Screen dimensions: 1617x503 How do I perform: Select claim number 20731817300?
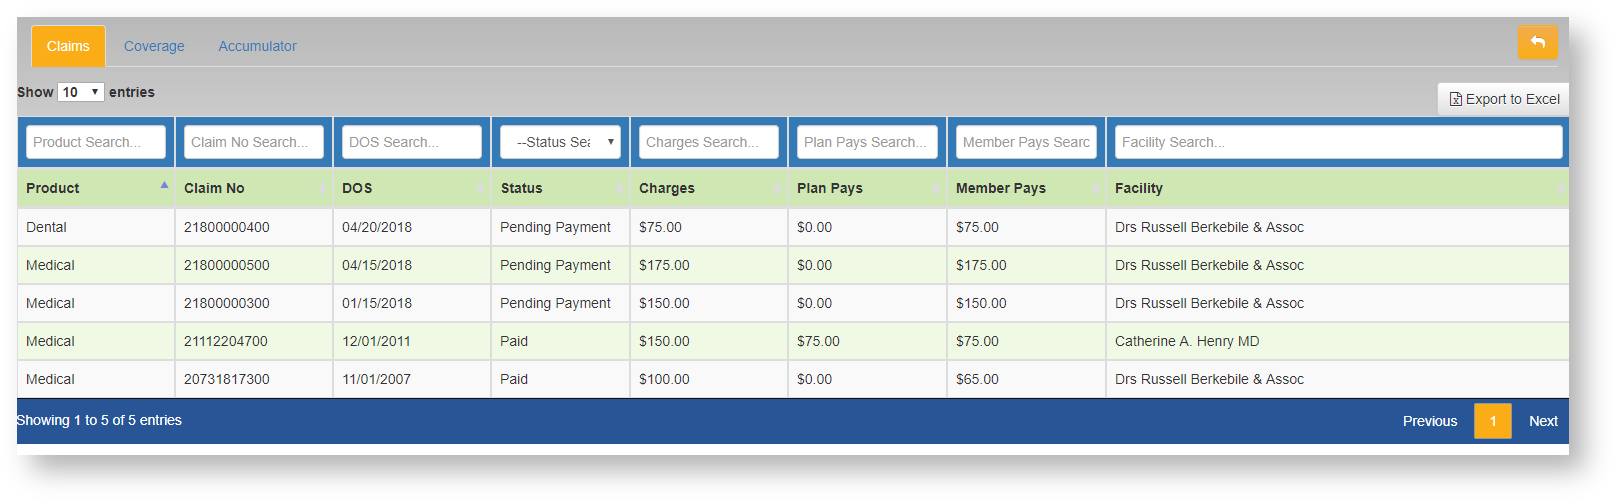click(227, 379)
